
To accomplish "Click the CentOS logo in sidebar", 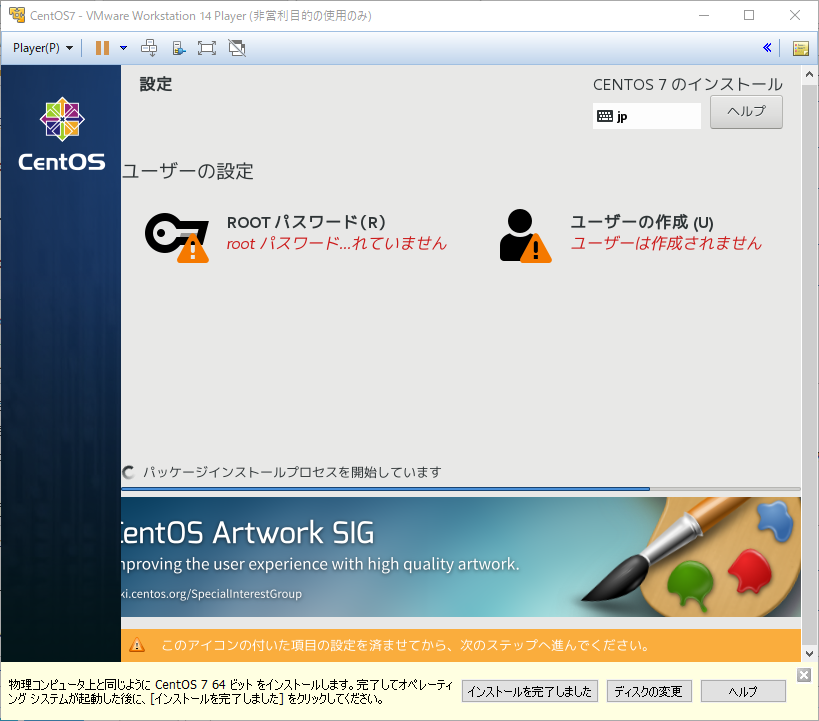I will point(62,134).
